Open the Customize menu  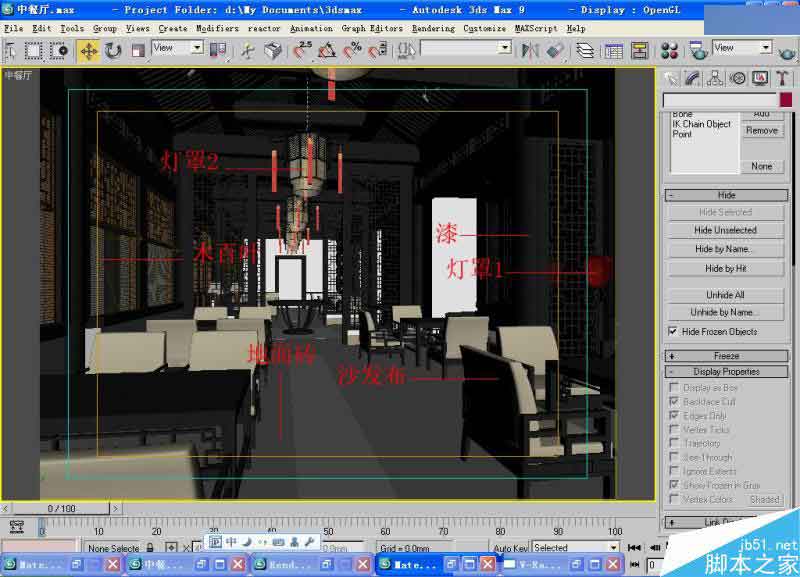[x=485, y=28]
